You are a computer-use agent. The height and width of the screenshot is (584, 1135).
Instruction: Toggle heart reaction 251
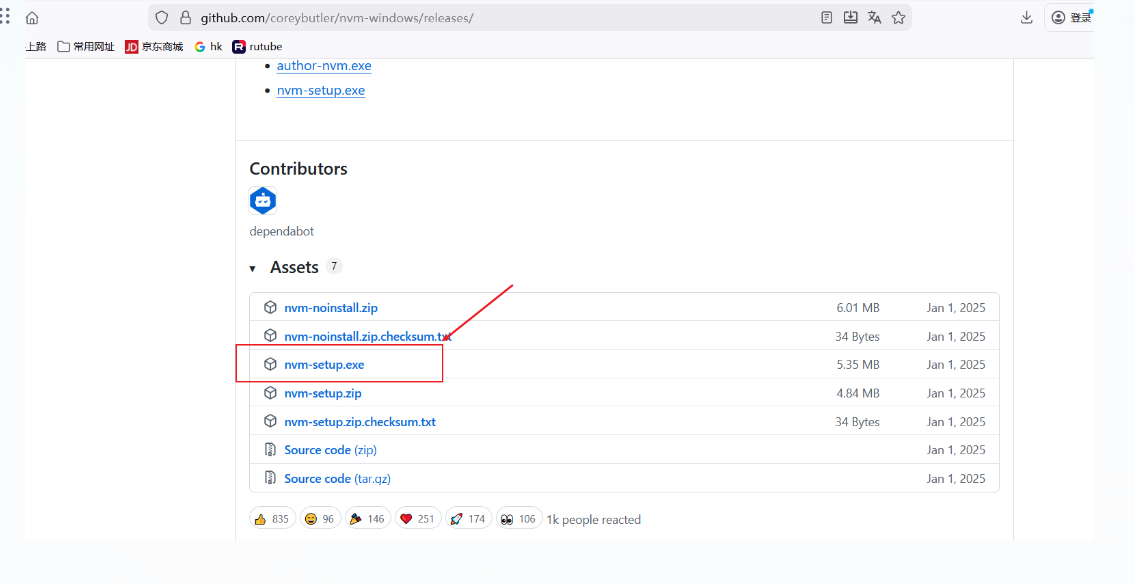click(418, 519)
